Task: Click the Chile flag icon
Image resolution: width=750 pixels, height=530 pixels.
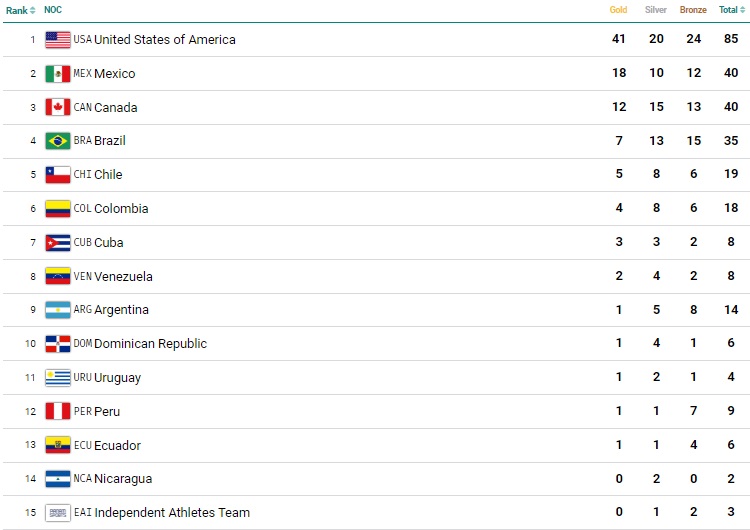Action: point(58,175)
